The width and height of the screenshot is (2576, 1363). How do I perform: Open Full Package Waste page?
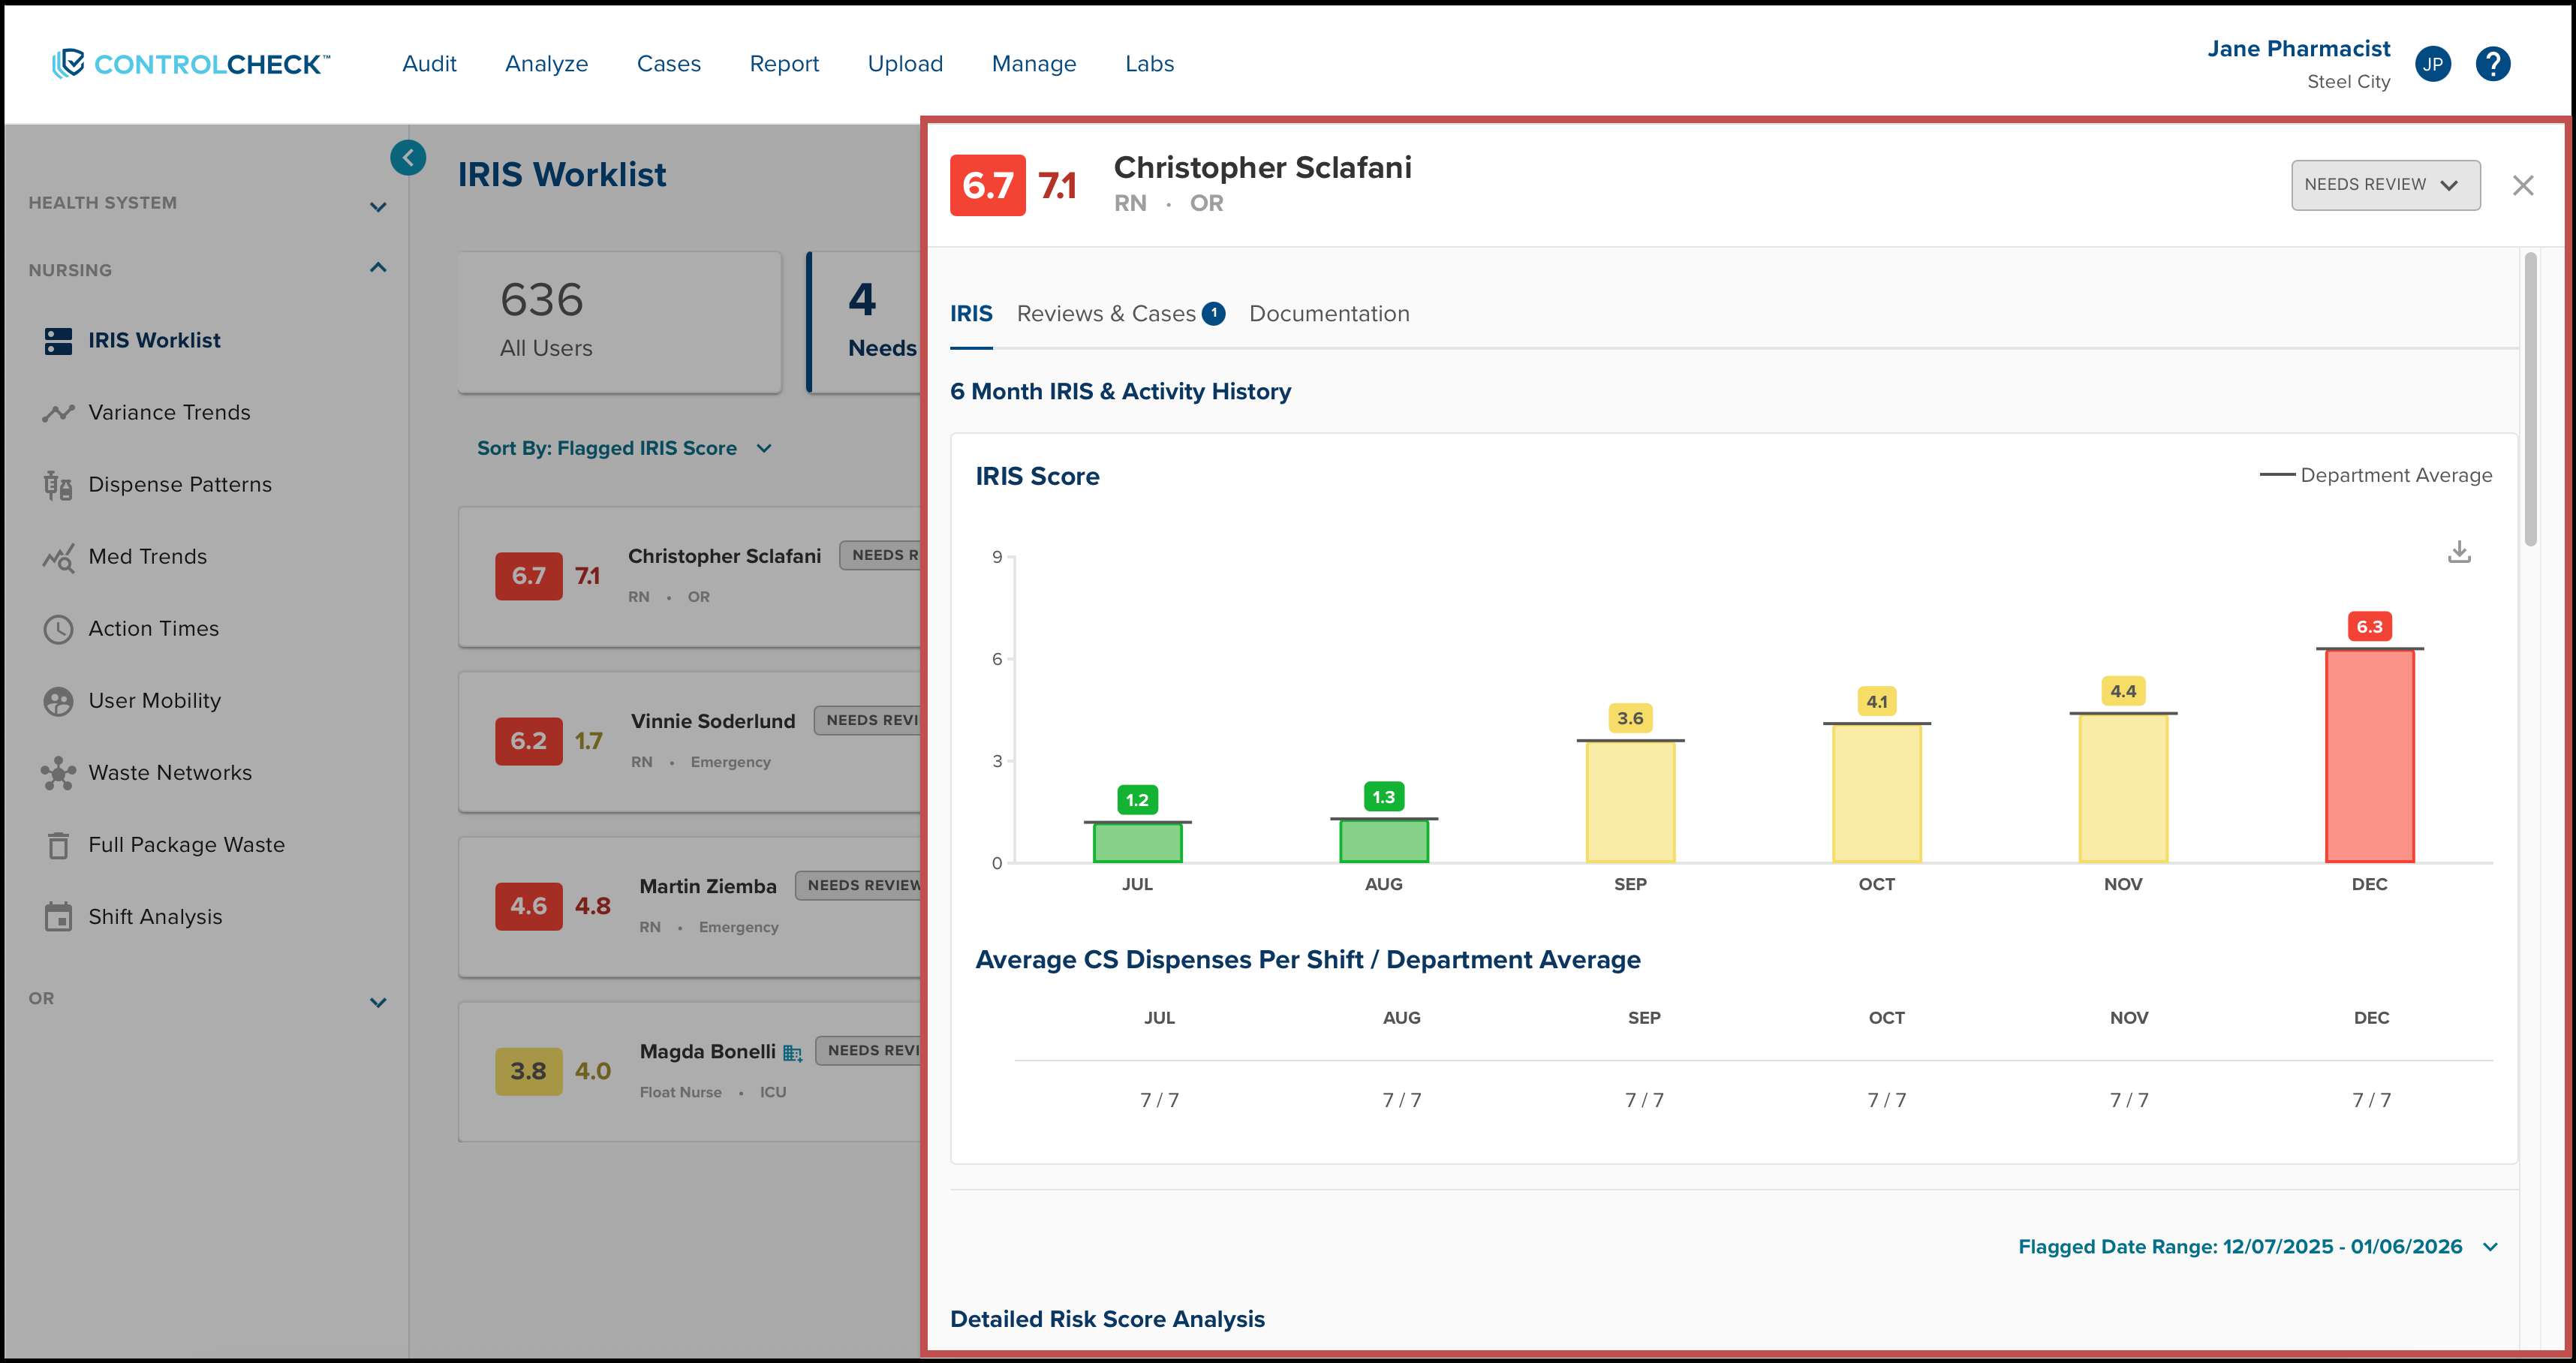click(186, 844)
